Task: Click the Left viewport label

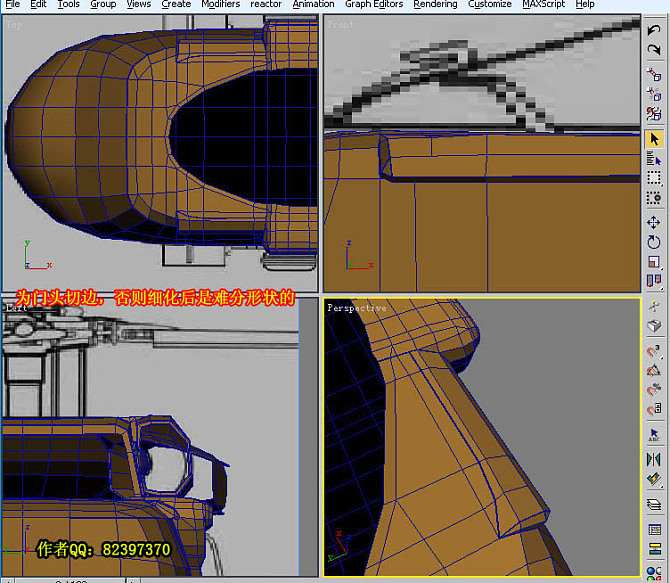Action: point(16,307)
